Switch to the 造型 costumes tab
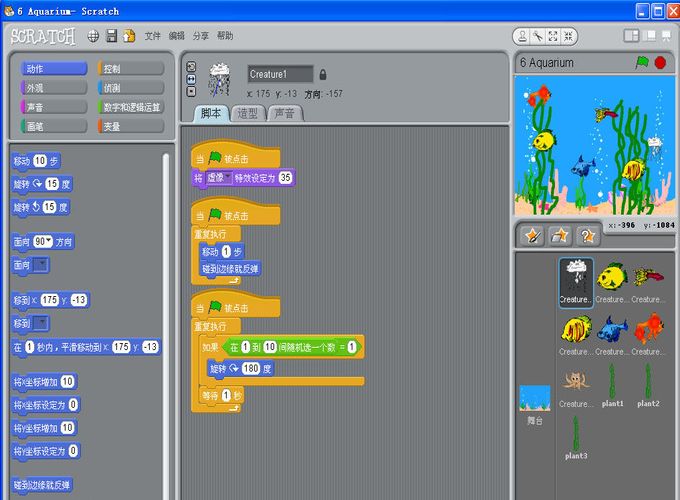This screenshot has width=680, height=500. click(248, 113)
